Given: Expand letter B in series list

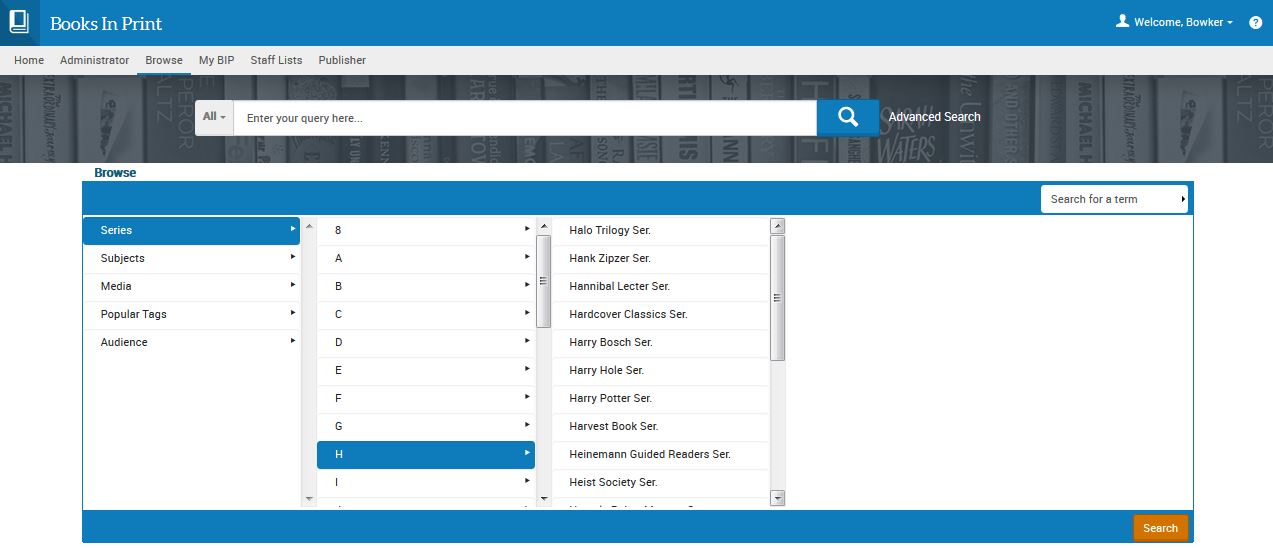Looking at the screenshot, I should pos(426,286).
